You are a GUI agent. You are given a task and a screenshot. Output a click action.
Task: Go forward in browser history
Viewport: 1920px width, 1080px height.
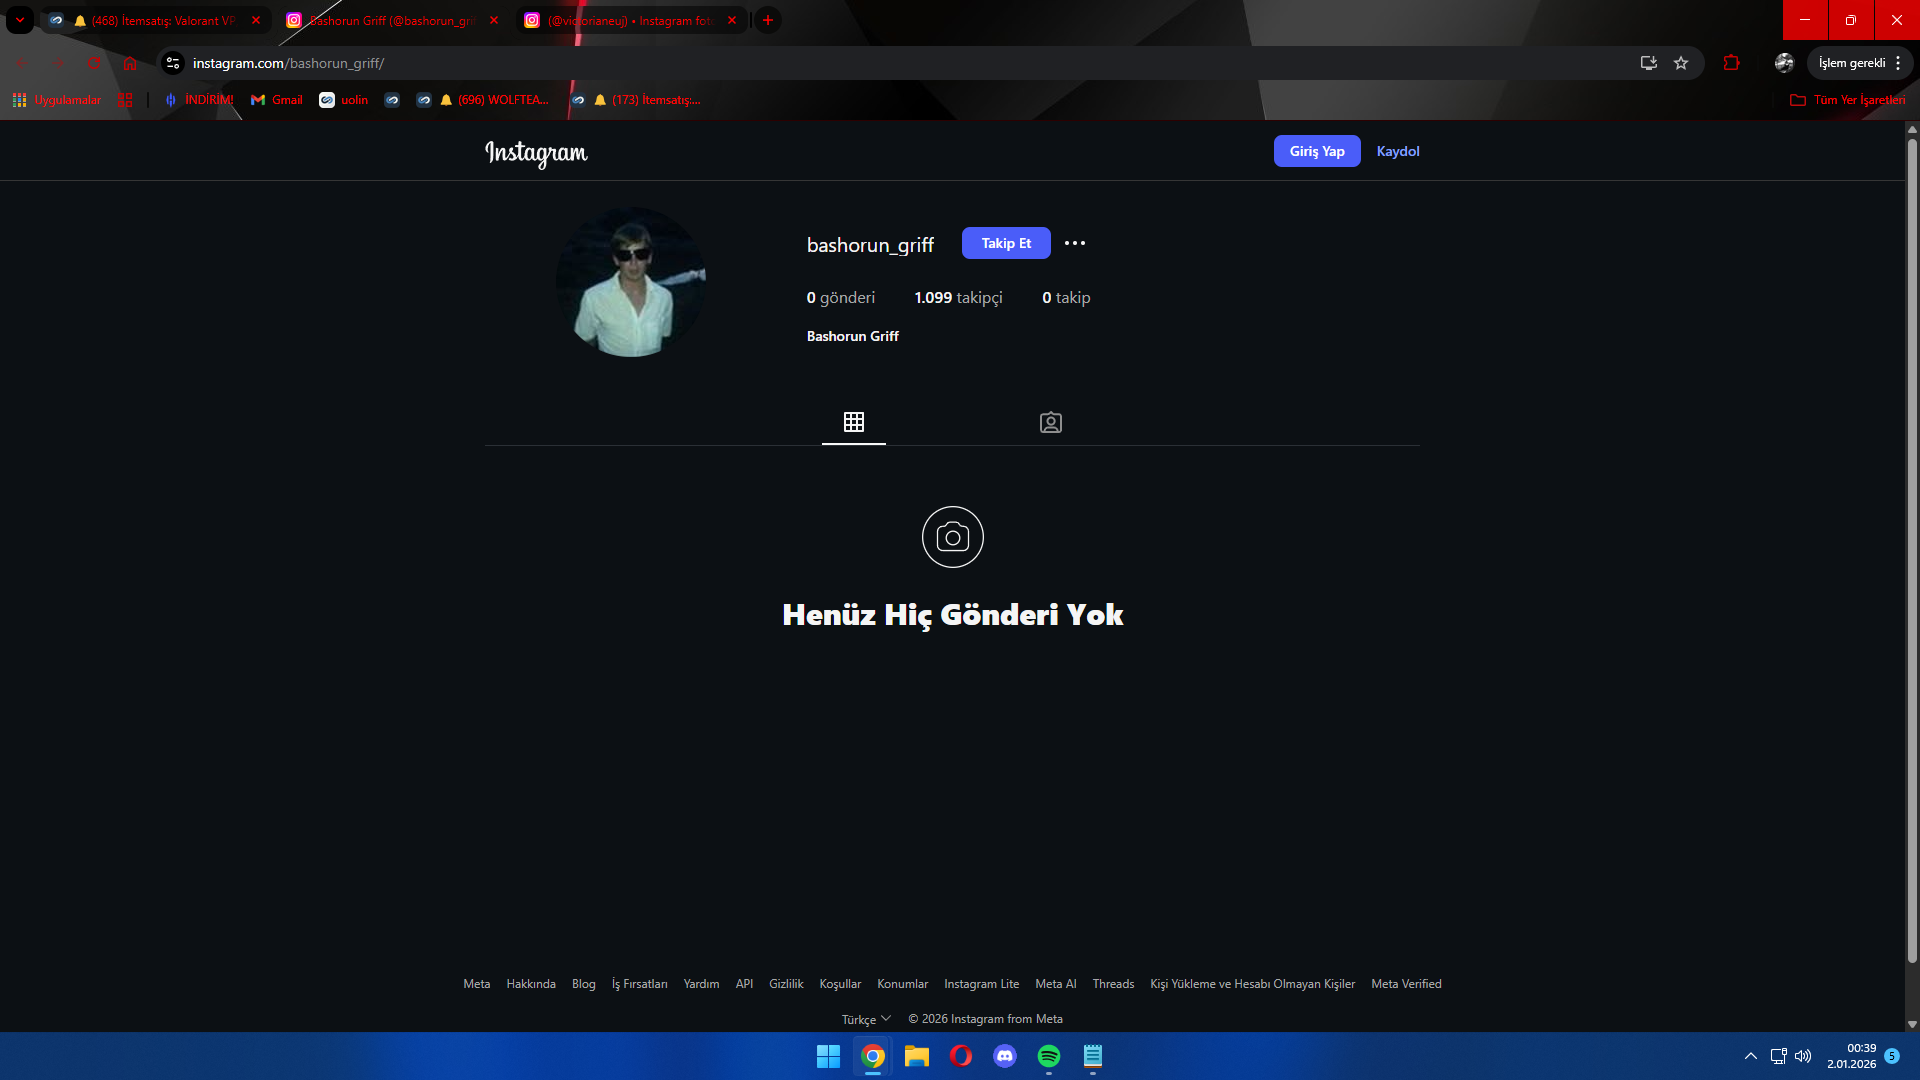[58, 63]
